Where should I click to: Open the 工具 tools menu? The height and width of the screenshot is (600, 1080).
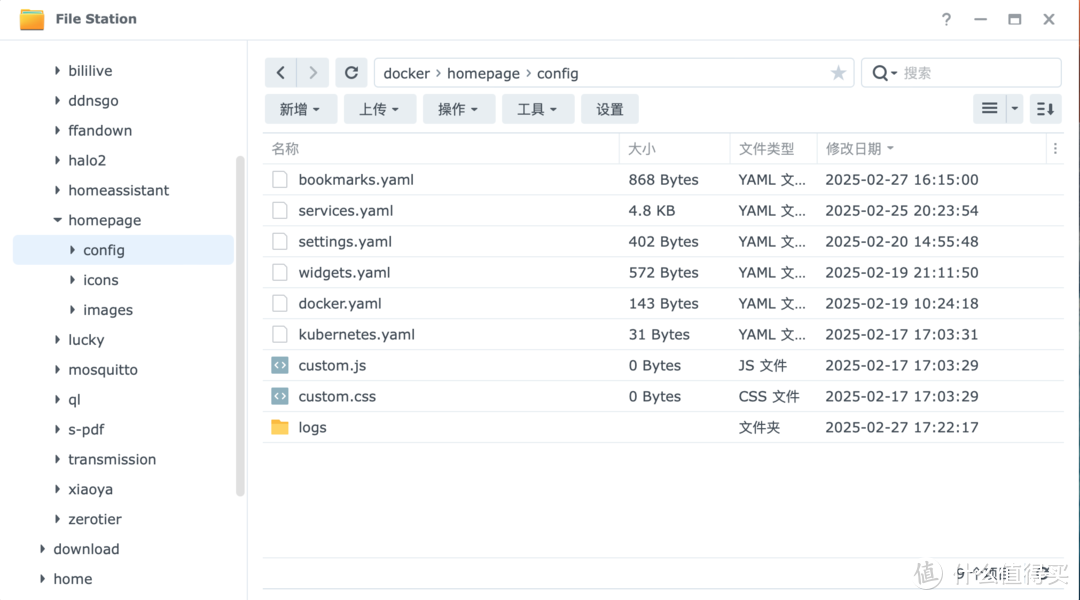538,108
